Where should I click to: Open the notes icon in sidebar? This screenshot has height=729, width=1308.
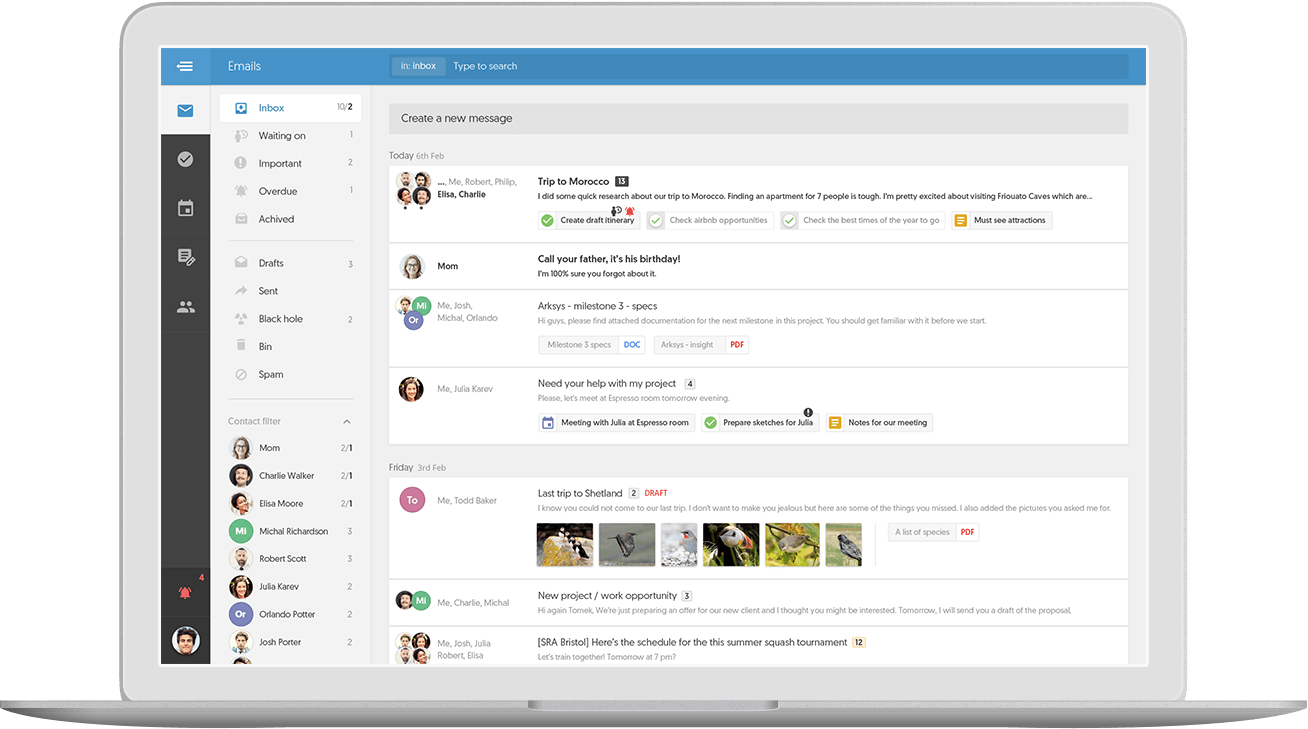coord(185,257)
